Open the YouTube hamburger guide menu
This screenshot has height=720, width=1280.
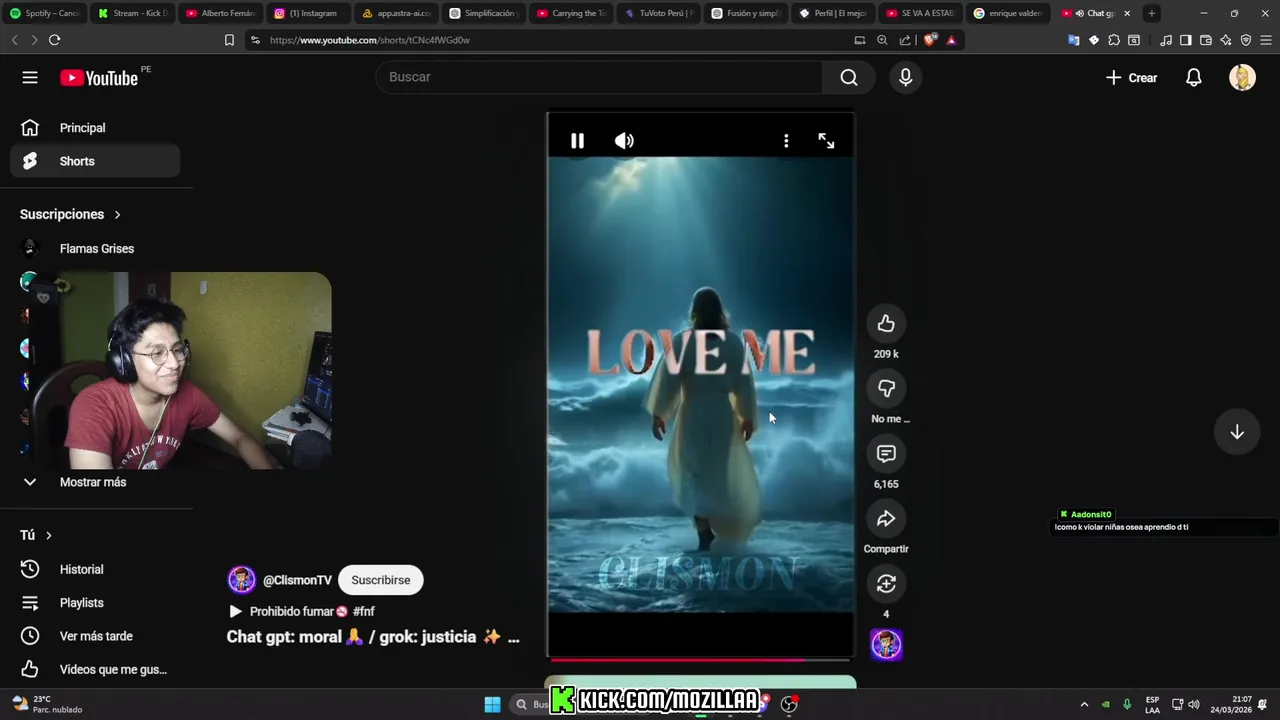(x=30, y=77)
